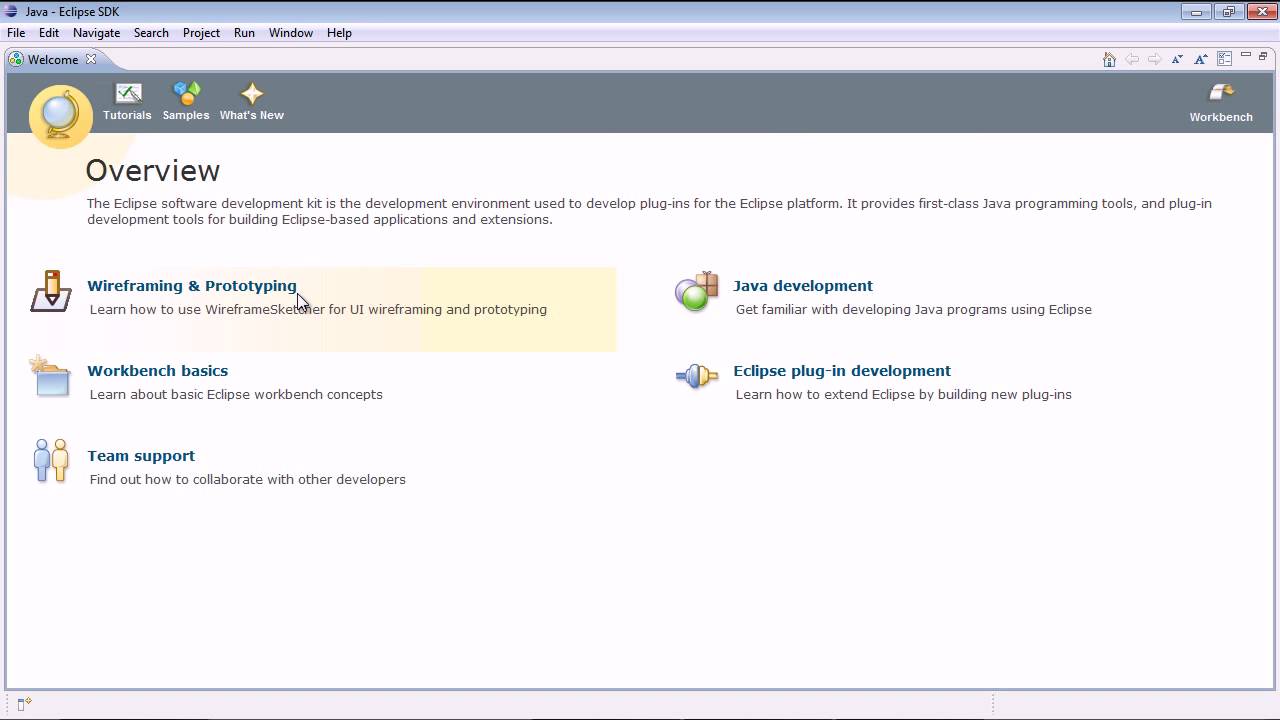Open the Help menu

339,33
